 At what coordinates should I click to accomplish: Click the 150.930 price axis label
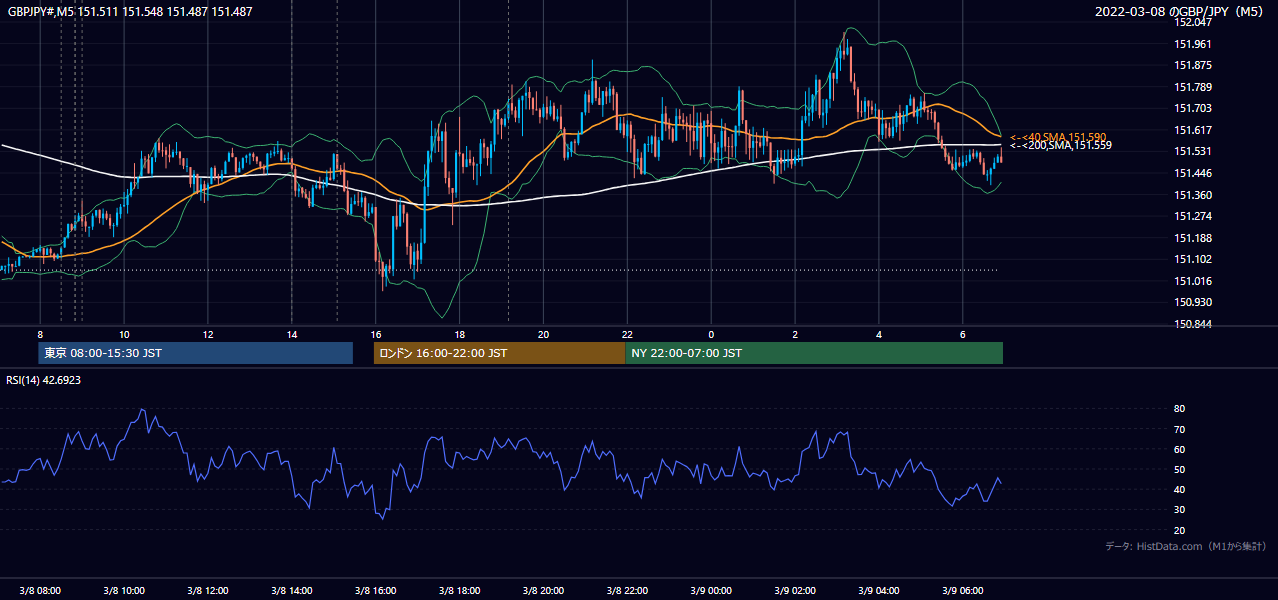[x=1194, y=303]
